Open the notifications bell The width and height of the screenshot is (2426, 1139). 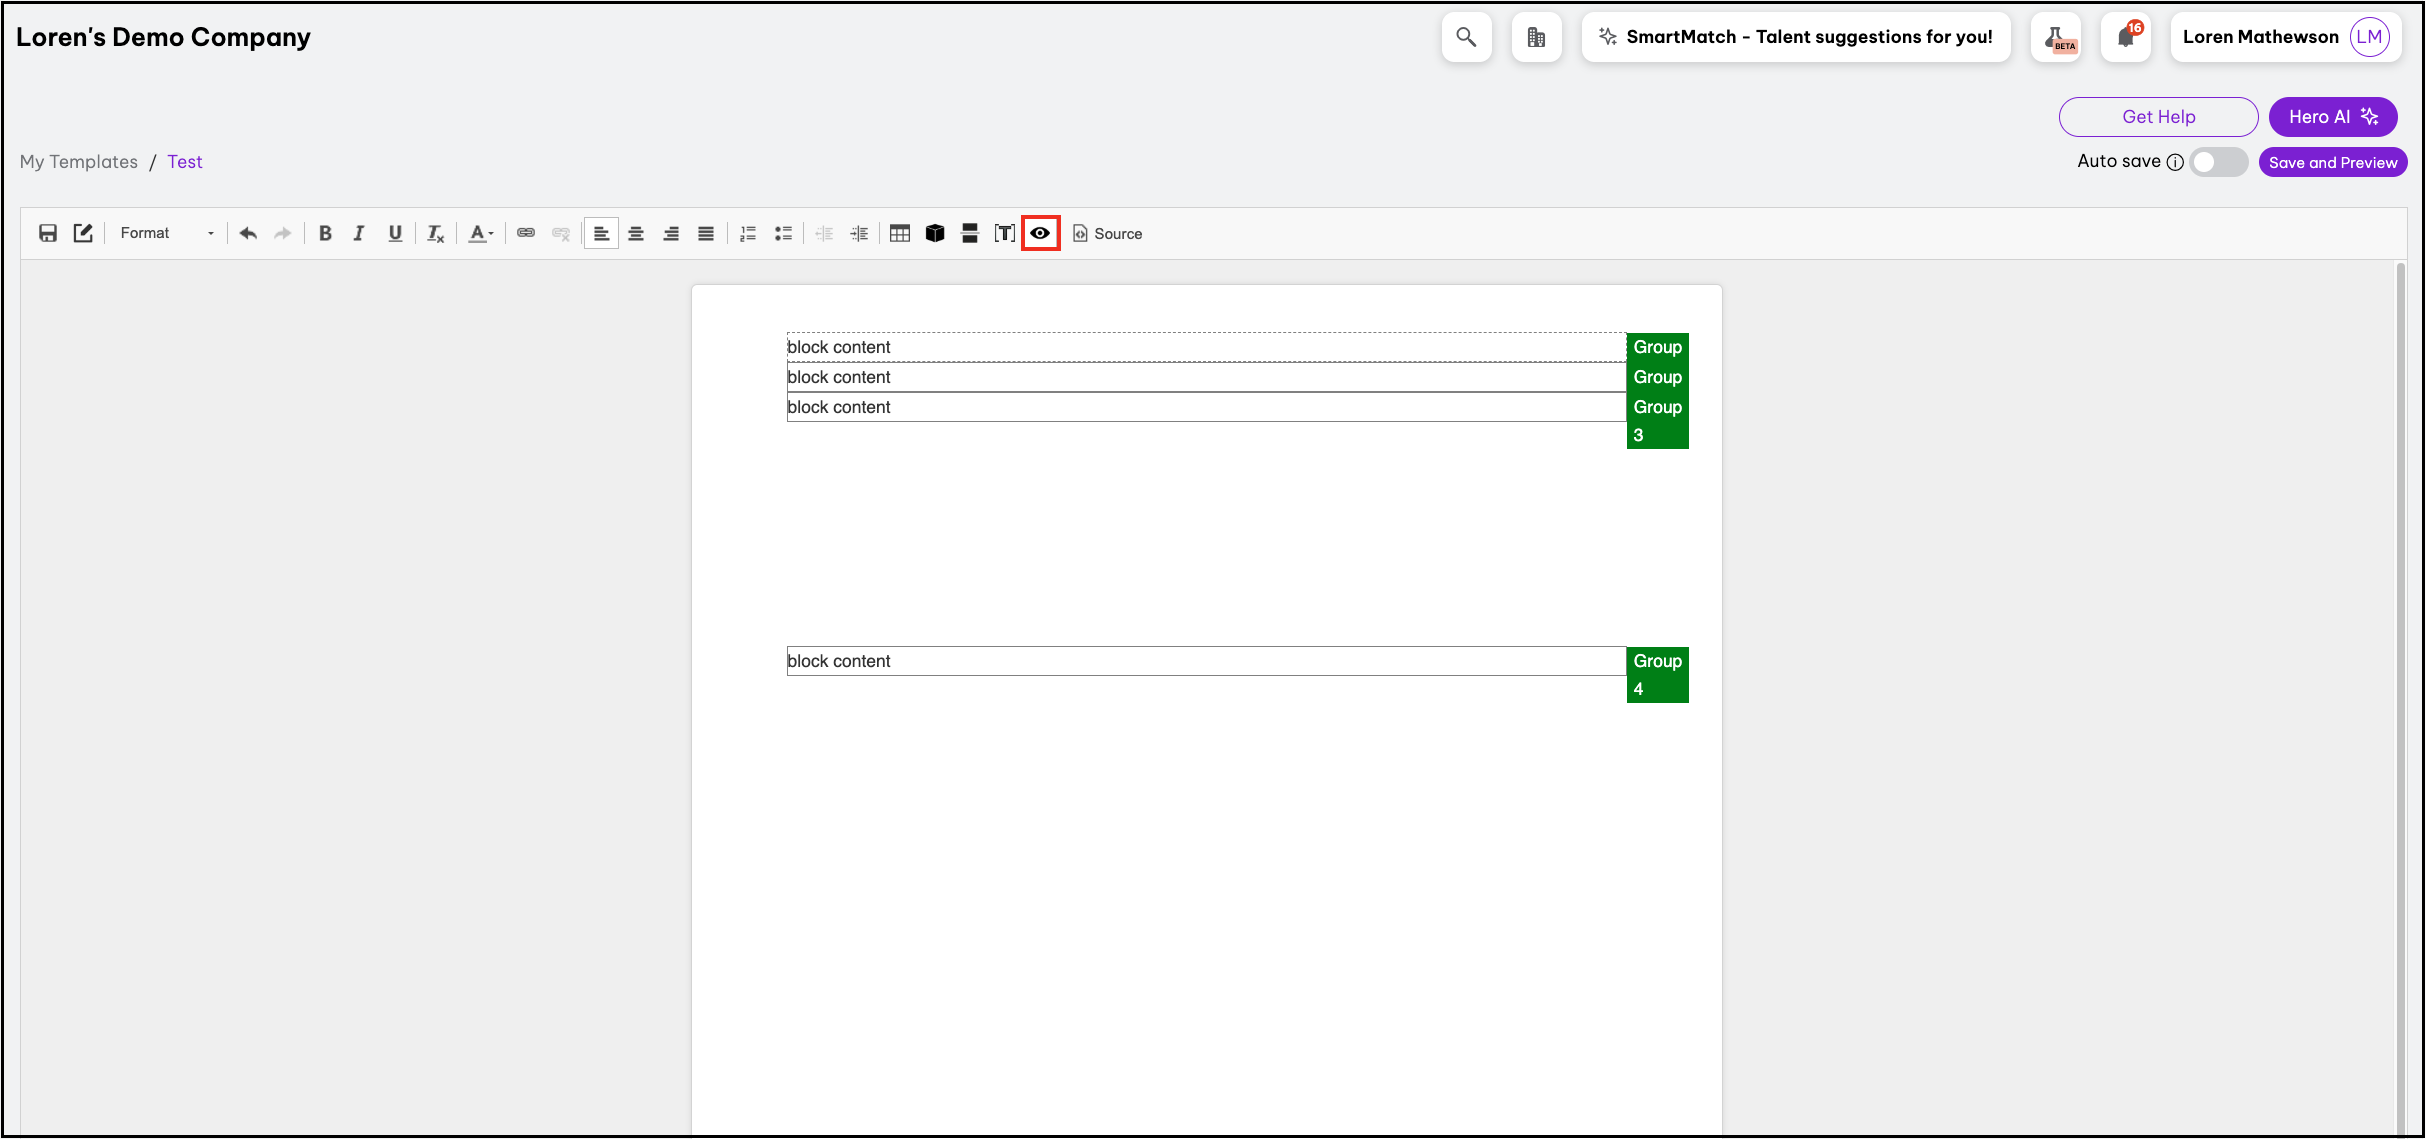pos(2125,37)
